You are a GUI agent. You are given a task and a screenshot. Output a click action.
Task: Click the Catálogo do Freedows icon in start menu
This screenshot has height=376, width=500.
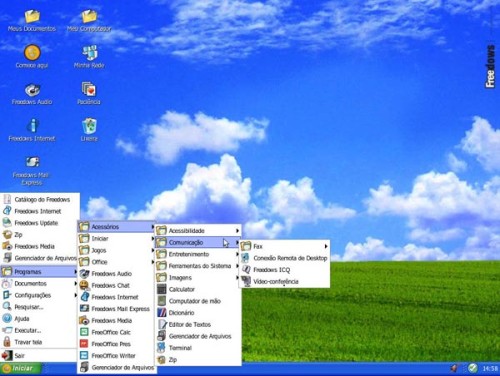click(7, 199)
